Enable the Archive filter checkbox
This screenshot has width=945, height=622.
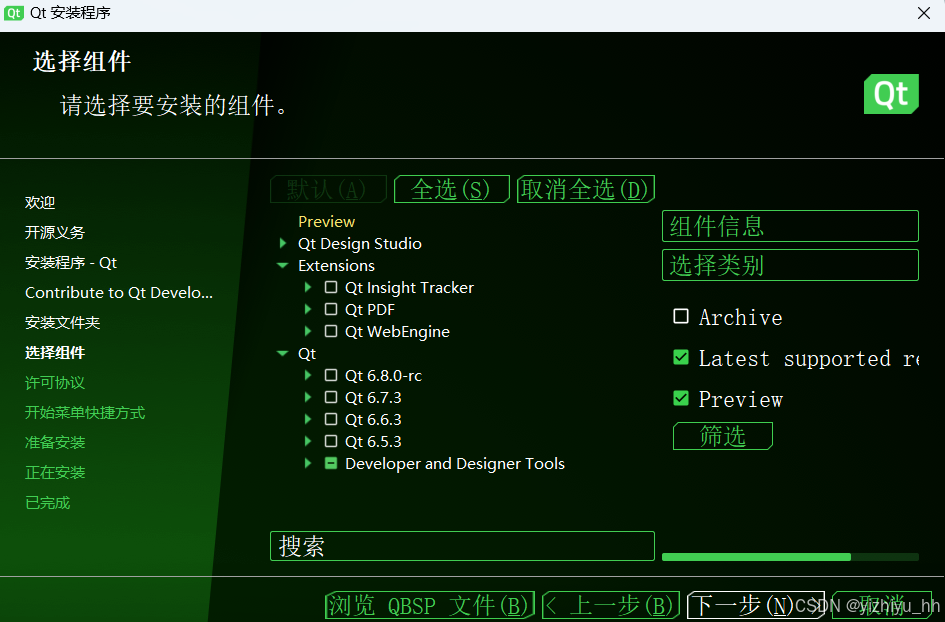[x=681, y=316]
